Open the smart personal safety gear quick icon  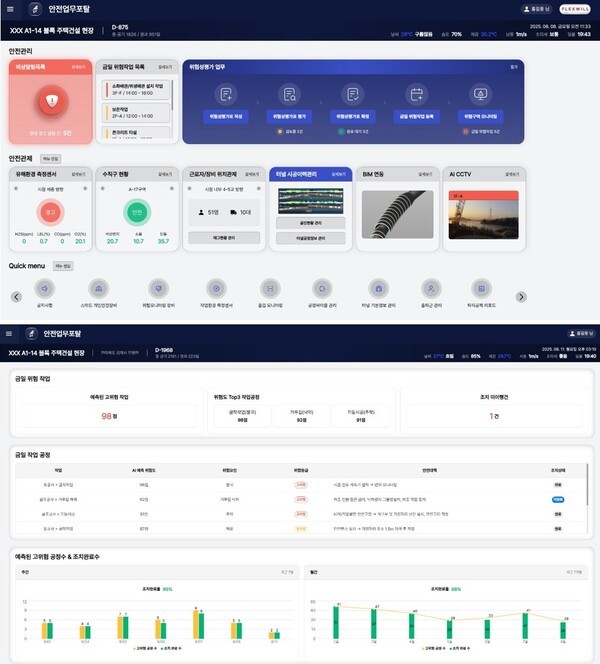99,289
